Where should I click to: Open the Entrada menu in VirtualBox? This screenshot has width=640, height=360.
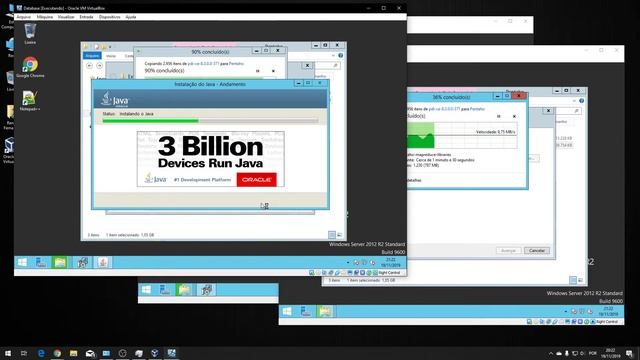tap(86, 17)
